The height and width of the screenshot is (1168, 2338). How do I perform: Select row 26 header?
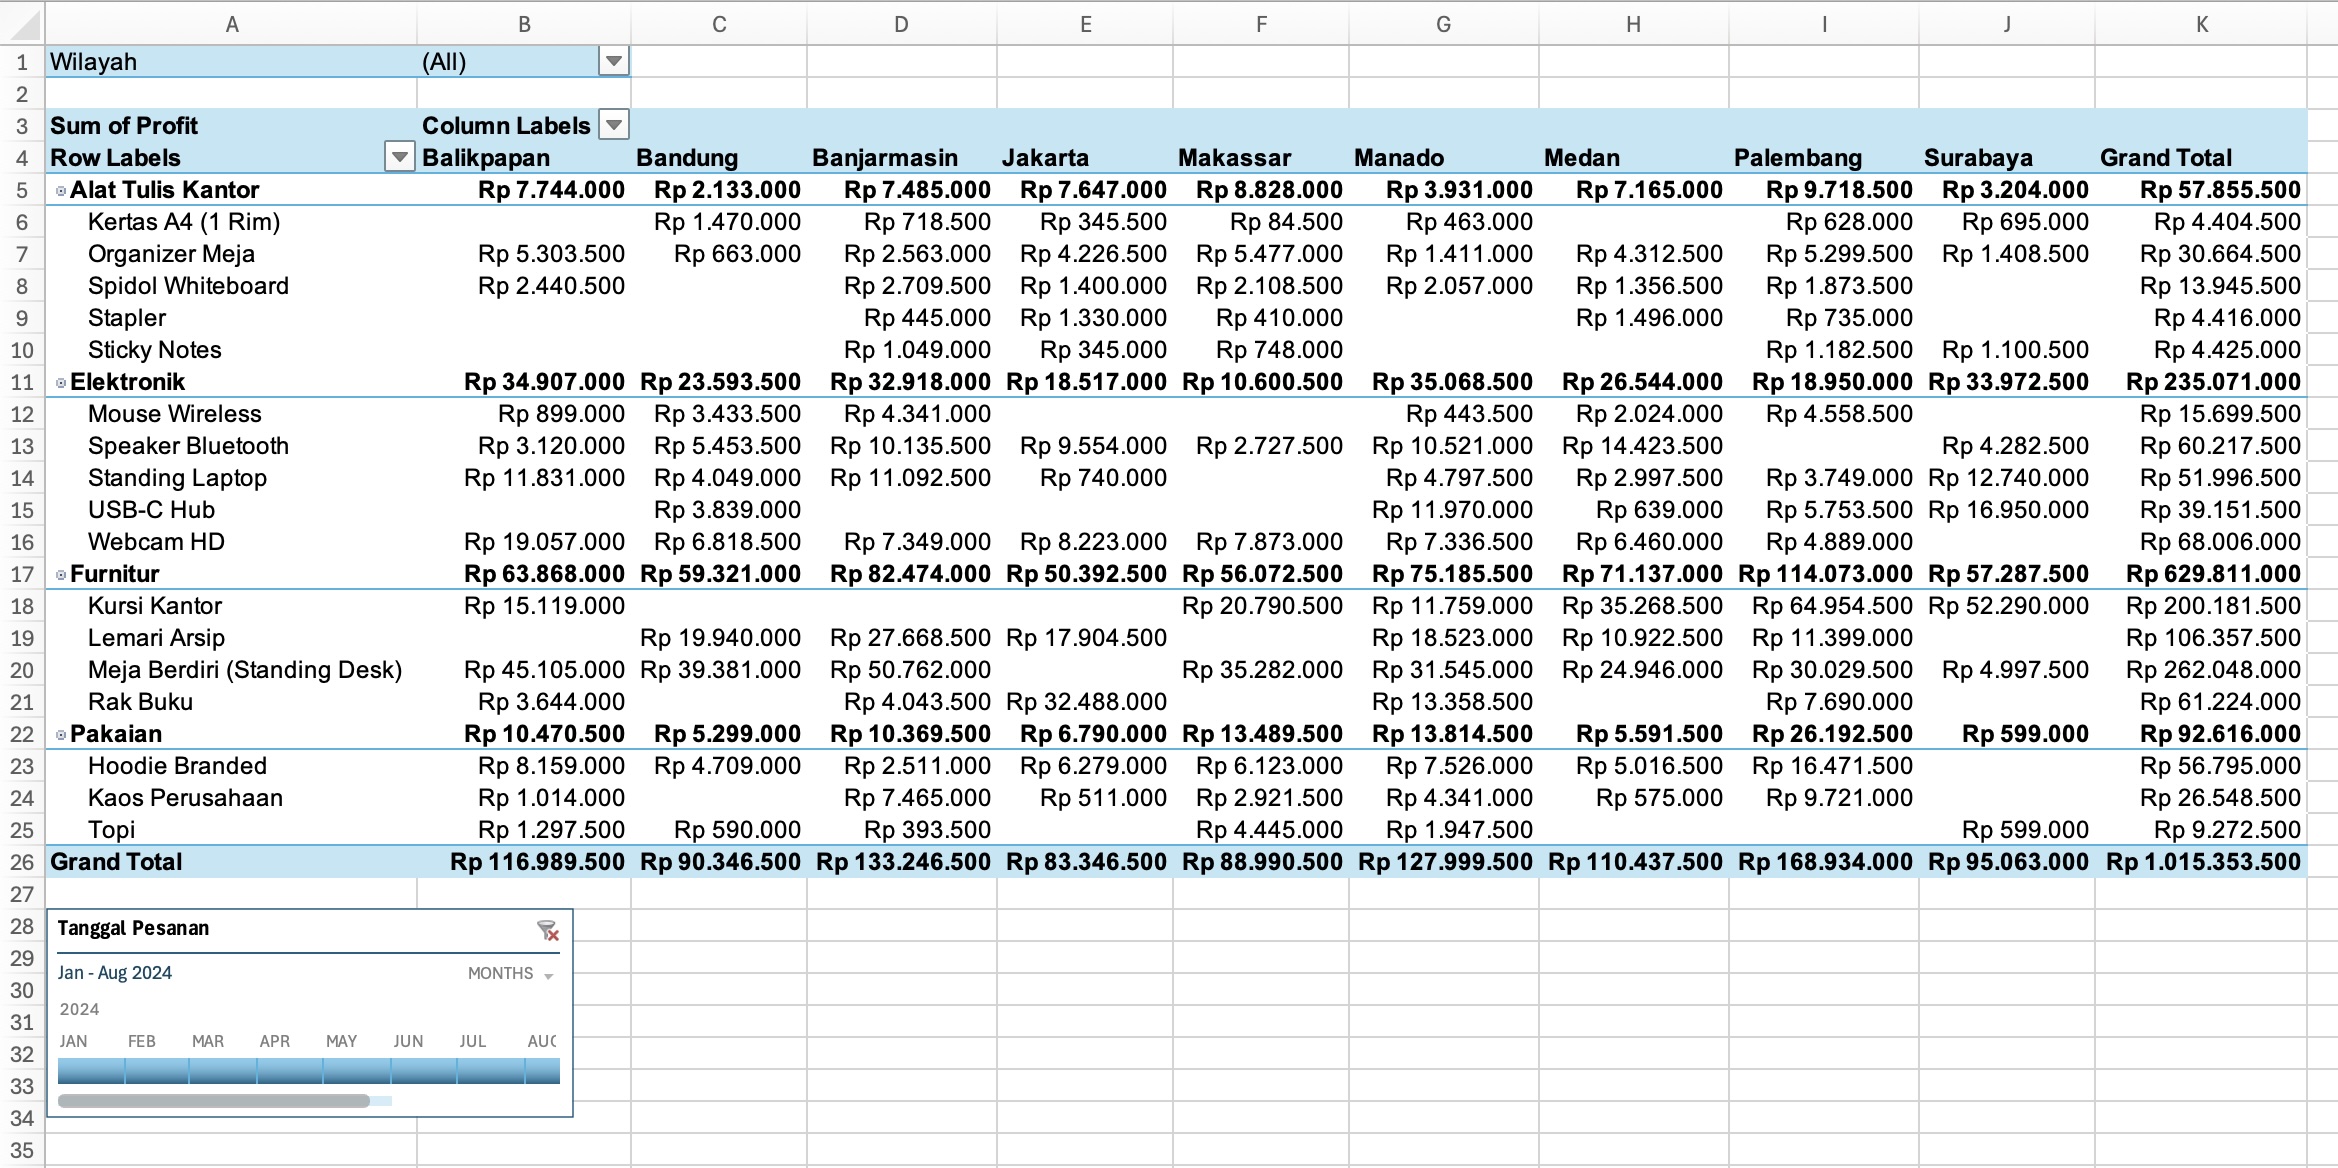[22, 862]
